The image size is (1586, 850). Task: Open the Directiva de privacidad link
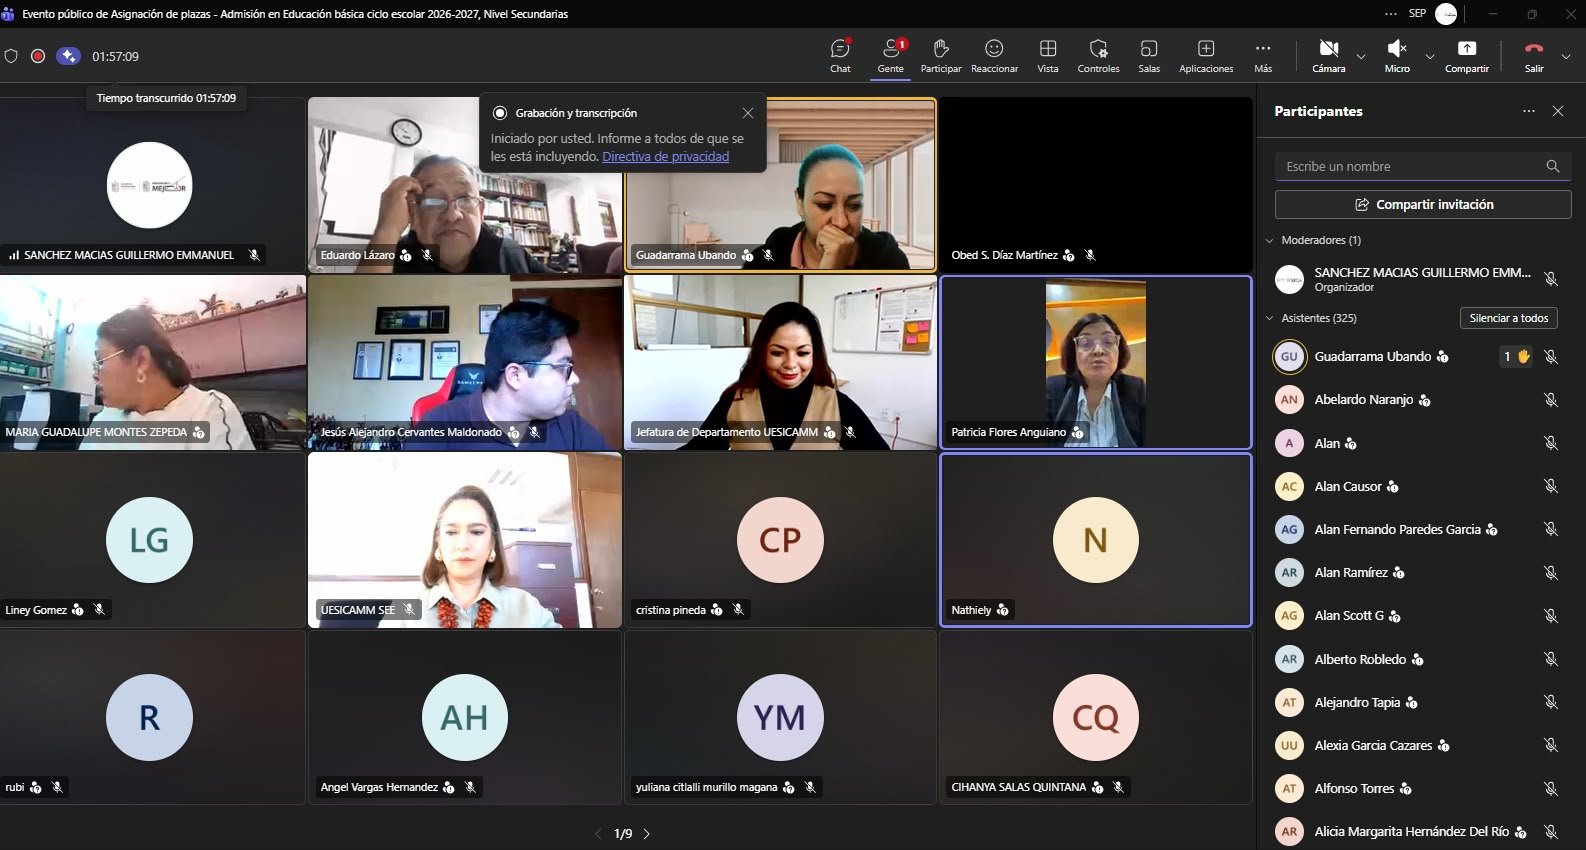click(x=665, y=157)
